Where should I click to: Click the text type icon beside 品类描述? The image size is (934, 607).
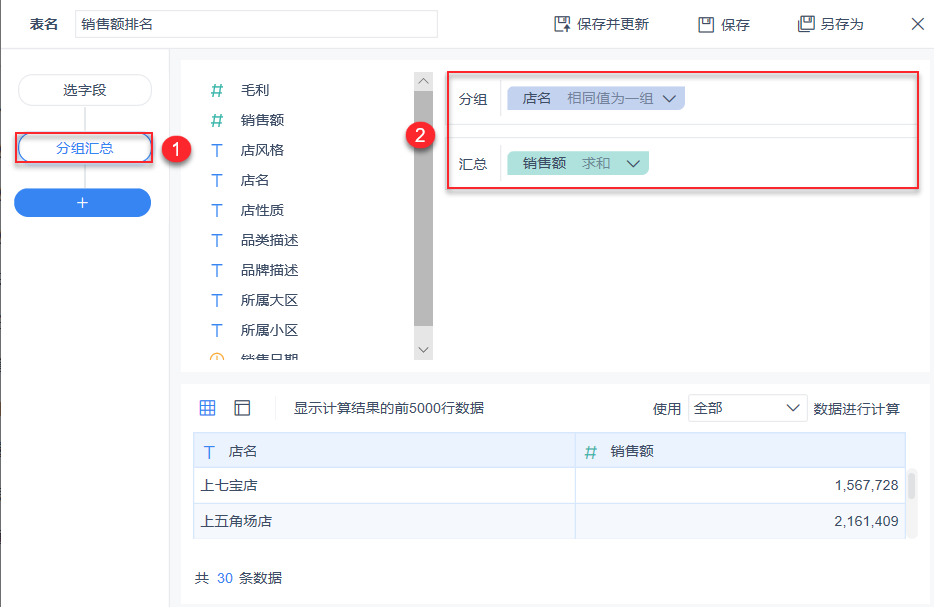click(217, 240)
